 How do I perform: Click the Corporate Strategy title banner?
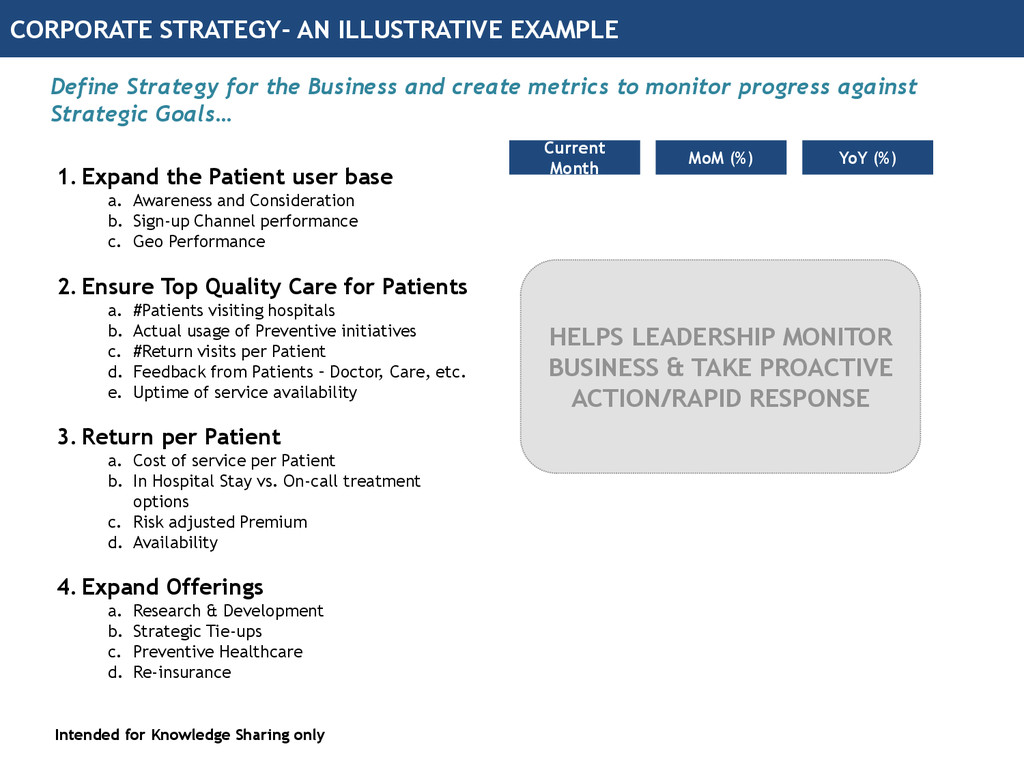512,29
